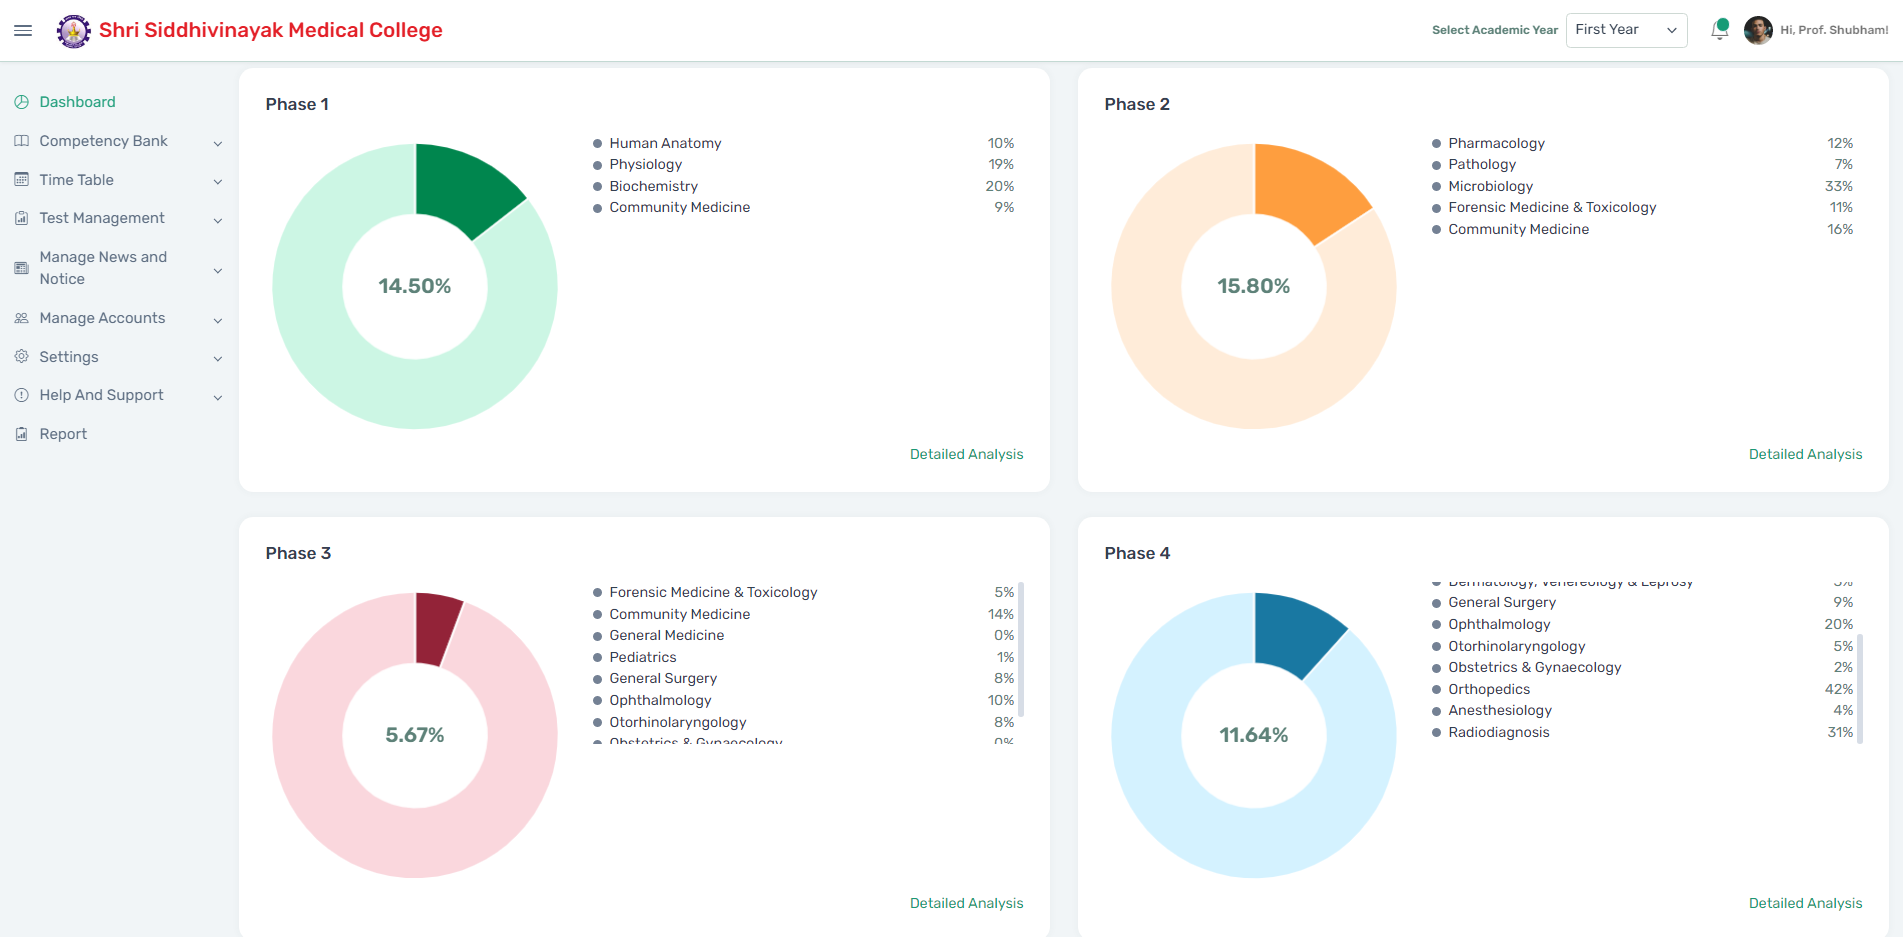This screenshot has width=1903, height=937.
Task: Open the Settings gear icon
Action: pos(21,356)
